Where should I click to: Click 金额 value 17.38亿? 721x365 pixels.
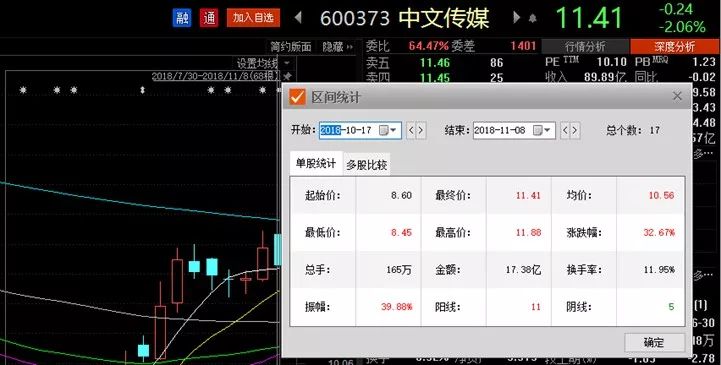point(523,270)
